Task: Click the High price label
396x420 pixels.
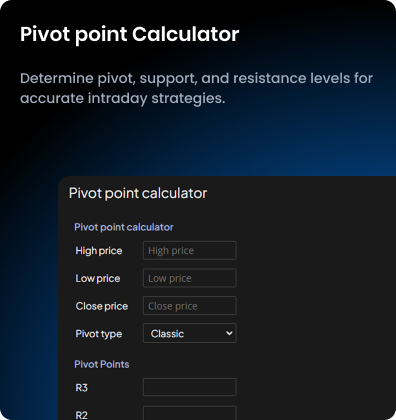Action: [99, 251]
